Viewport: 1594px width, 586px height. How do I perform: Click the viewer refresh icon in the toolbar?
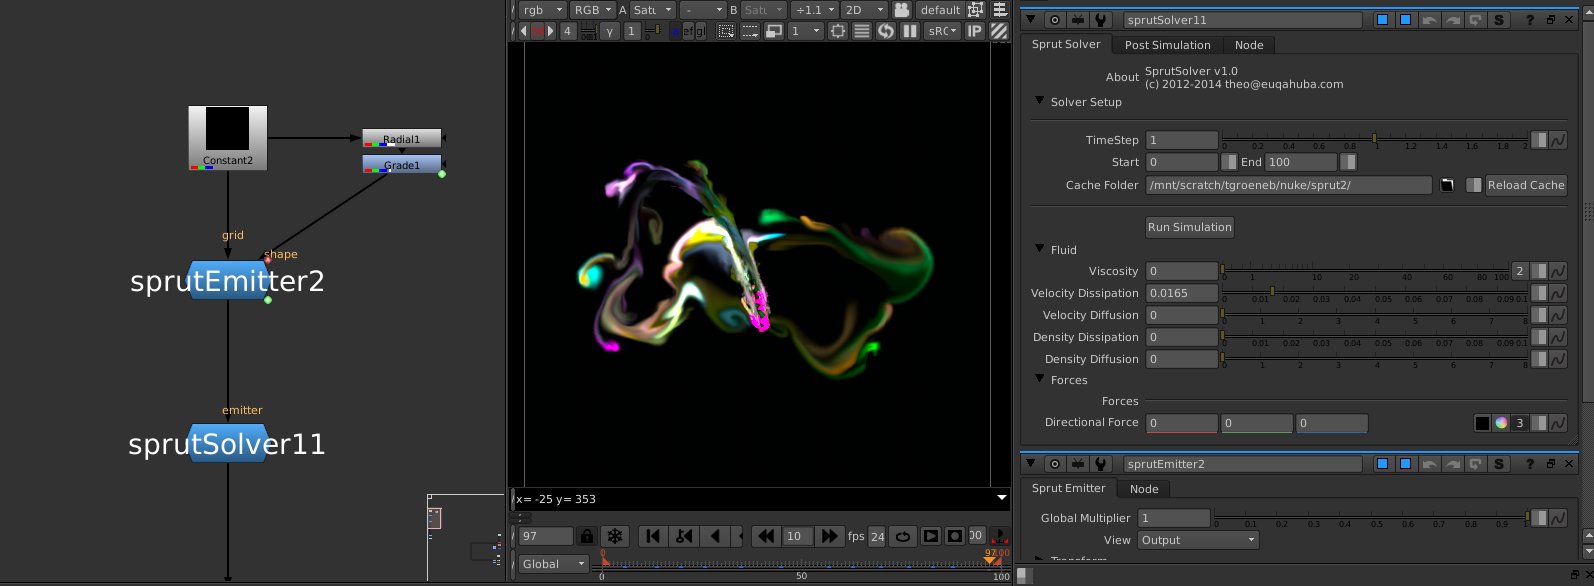click(x=885, y=31)
